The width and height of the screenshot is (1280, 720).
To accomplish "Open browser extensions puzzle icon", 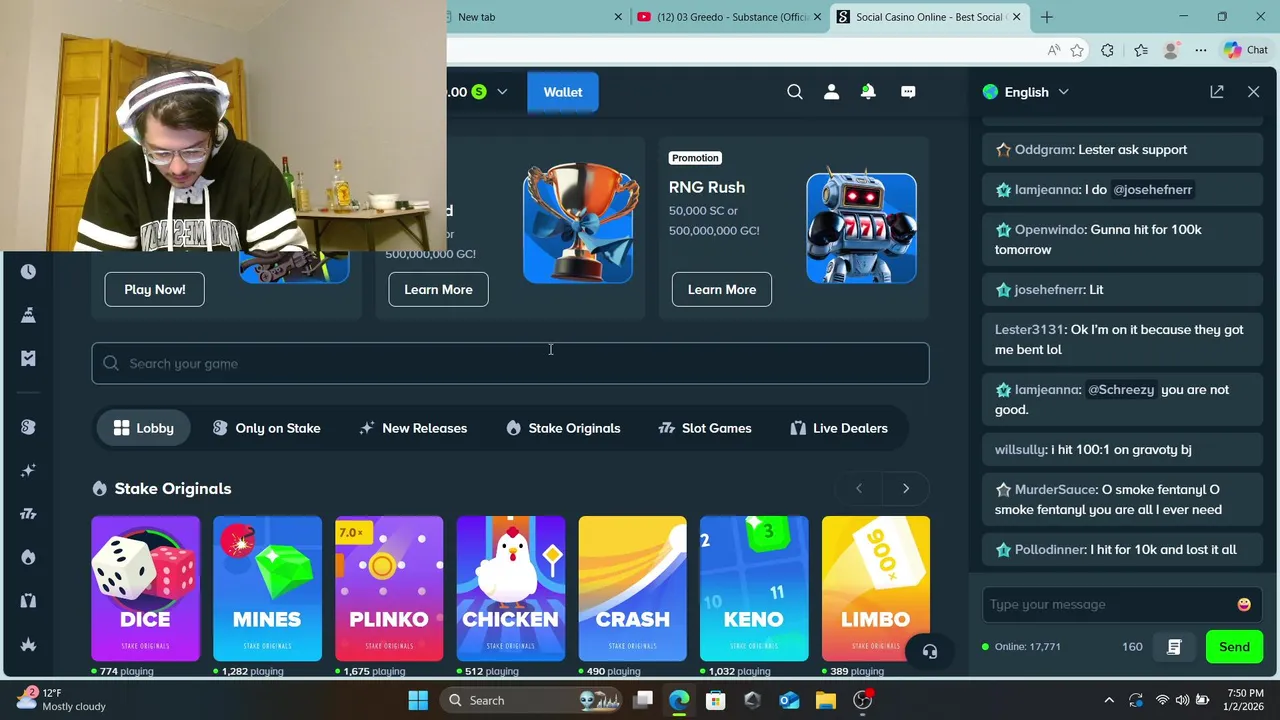I will 1107,50.
